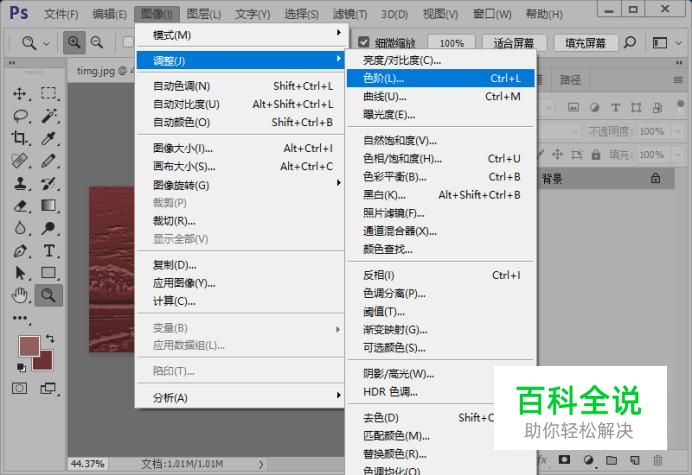Screen dimensions: 692x475
Task: Choose 色相/饱和度(H)... menu entry
Action: pyautogui.click(x=440, y=158)
